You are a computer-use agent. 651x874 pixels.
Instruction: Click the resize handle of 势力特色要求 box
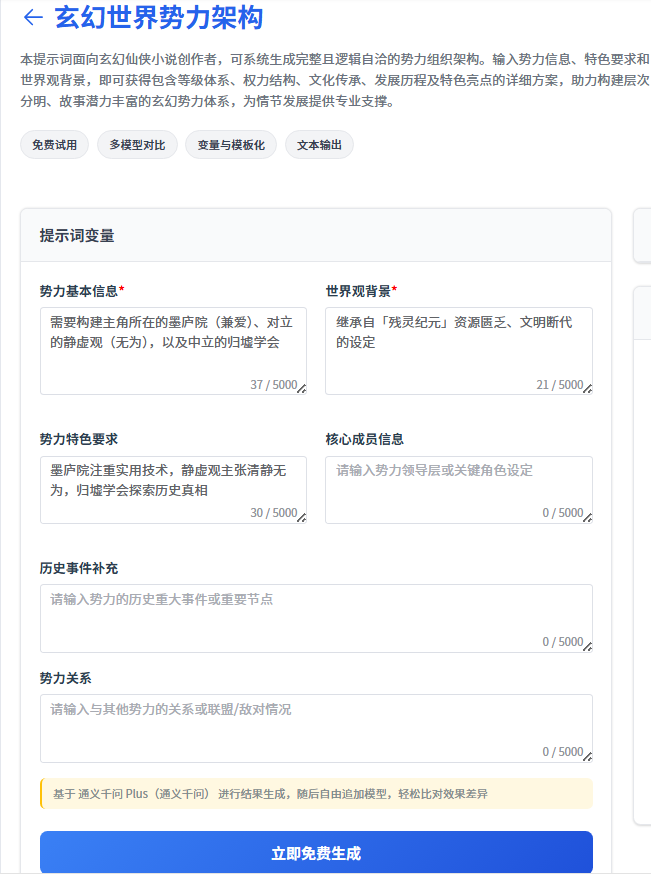tap(301, 517)
